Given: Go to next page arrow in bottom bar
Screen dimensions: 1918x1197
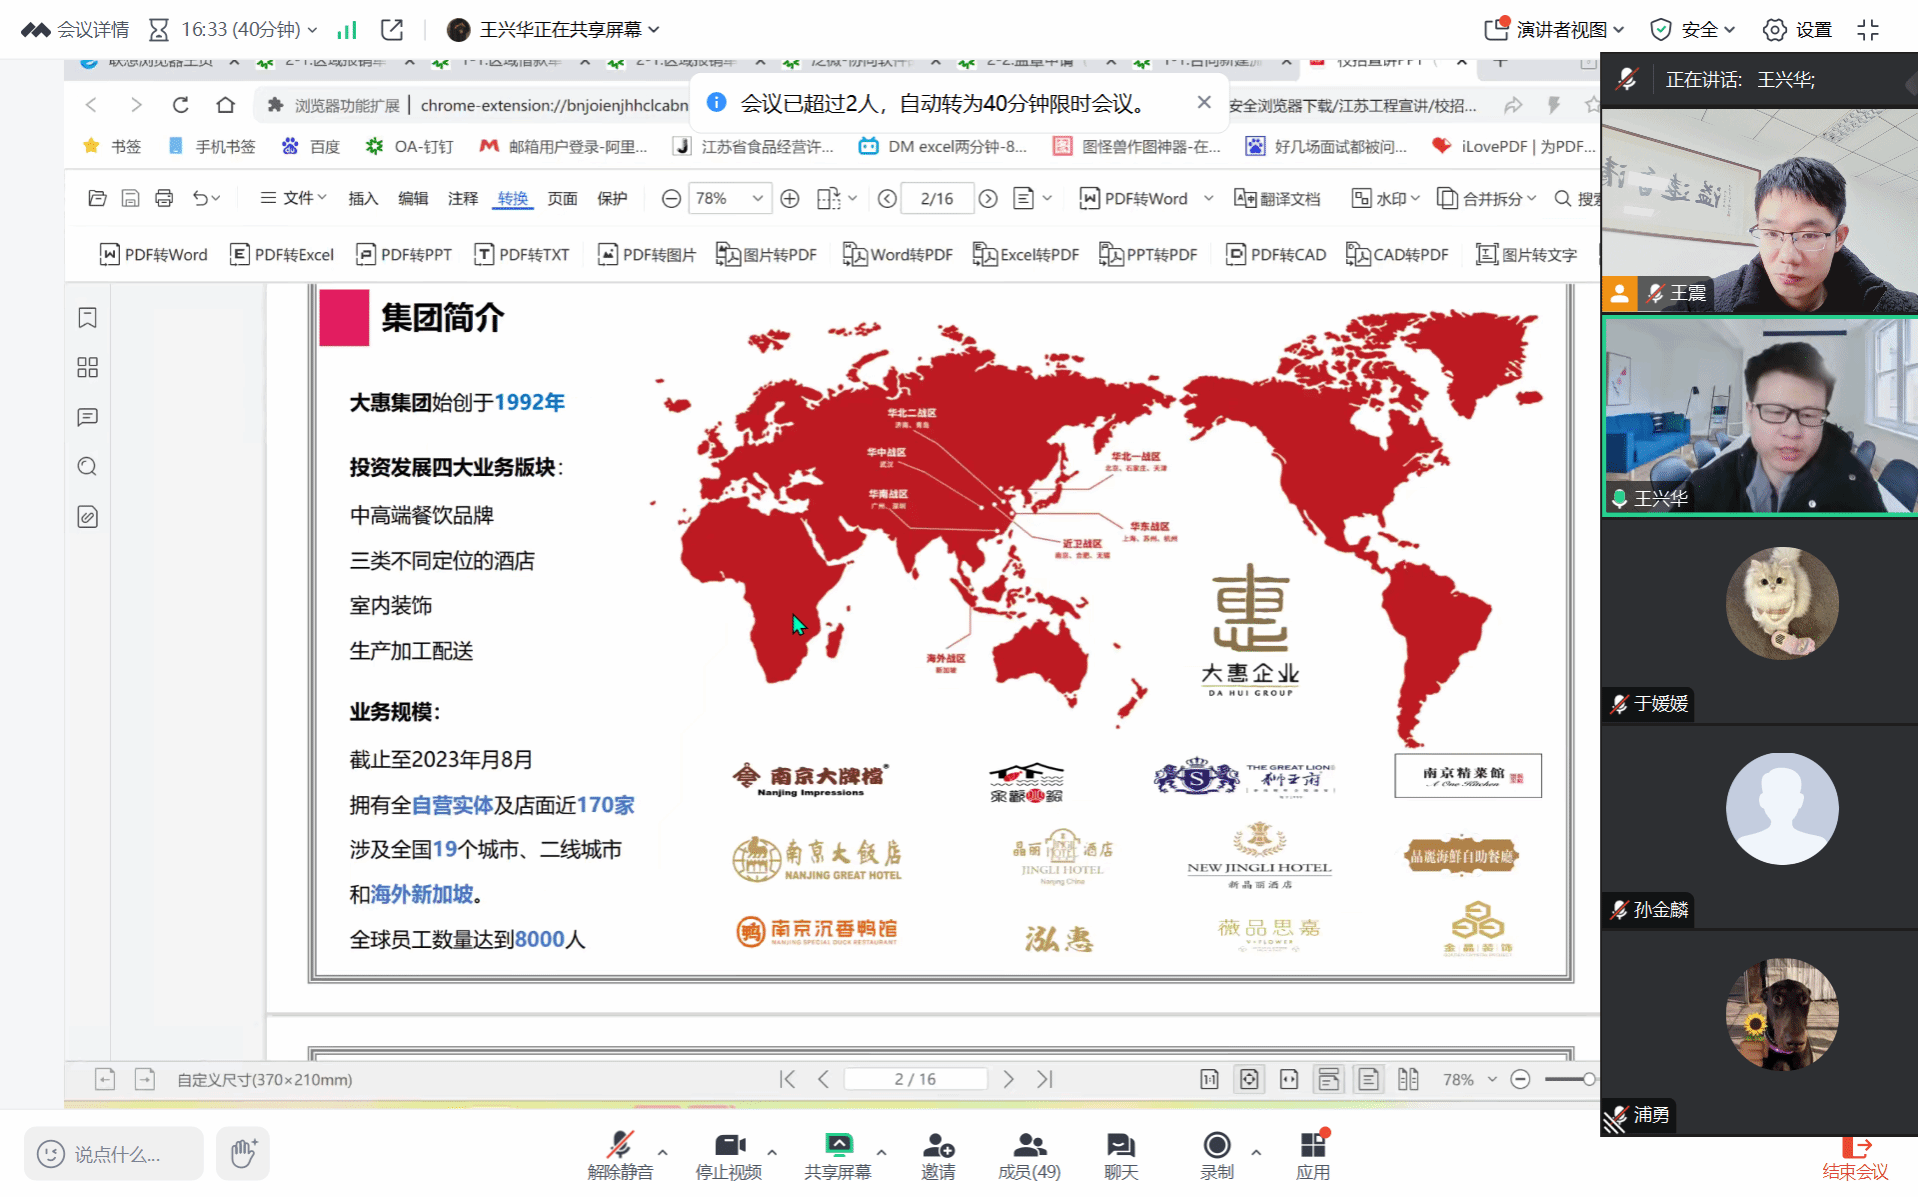Looking at the screenshot, I should coord(1008,1079).
